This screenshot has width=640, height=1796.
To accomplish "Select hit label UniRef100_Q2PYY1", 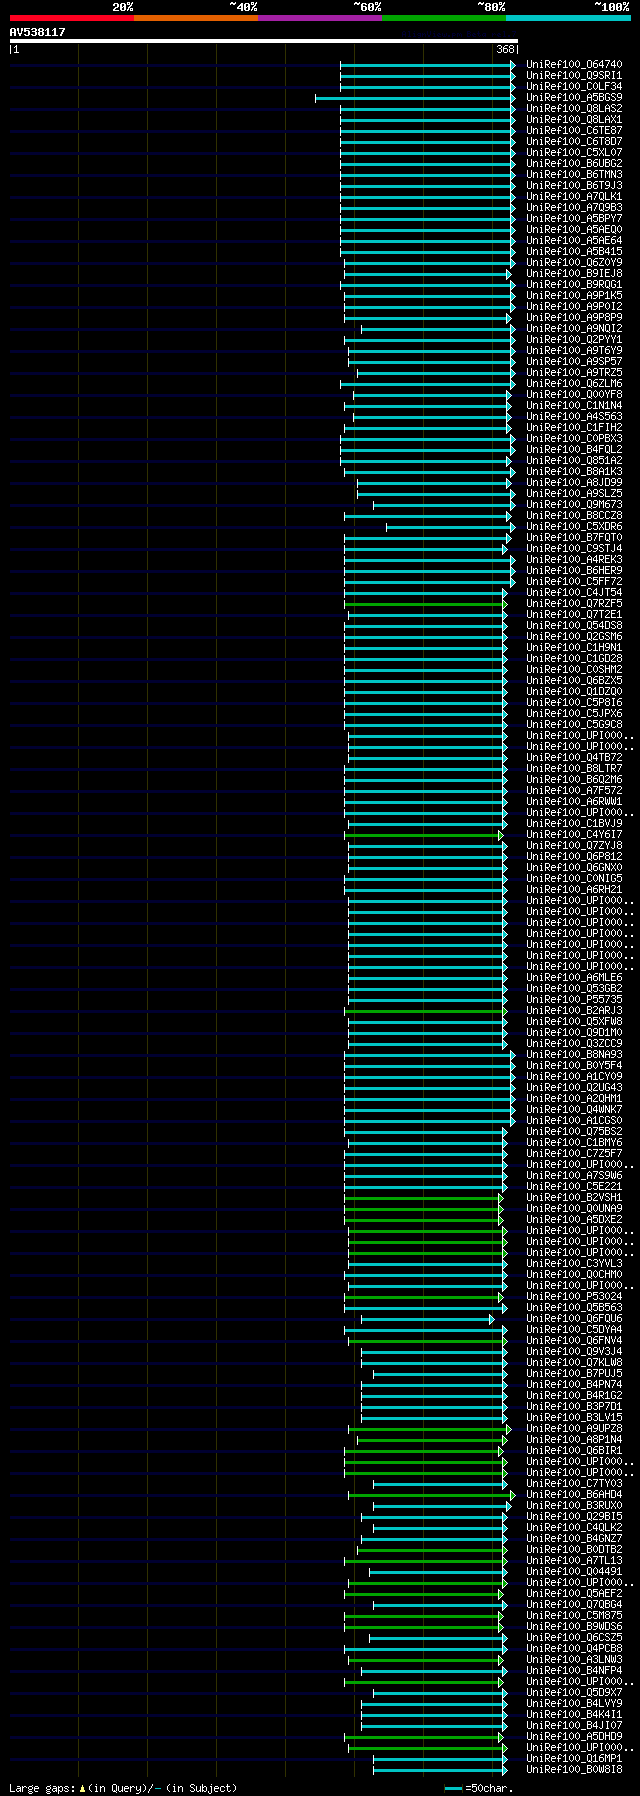I will [x=574, y=340].
